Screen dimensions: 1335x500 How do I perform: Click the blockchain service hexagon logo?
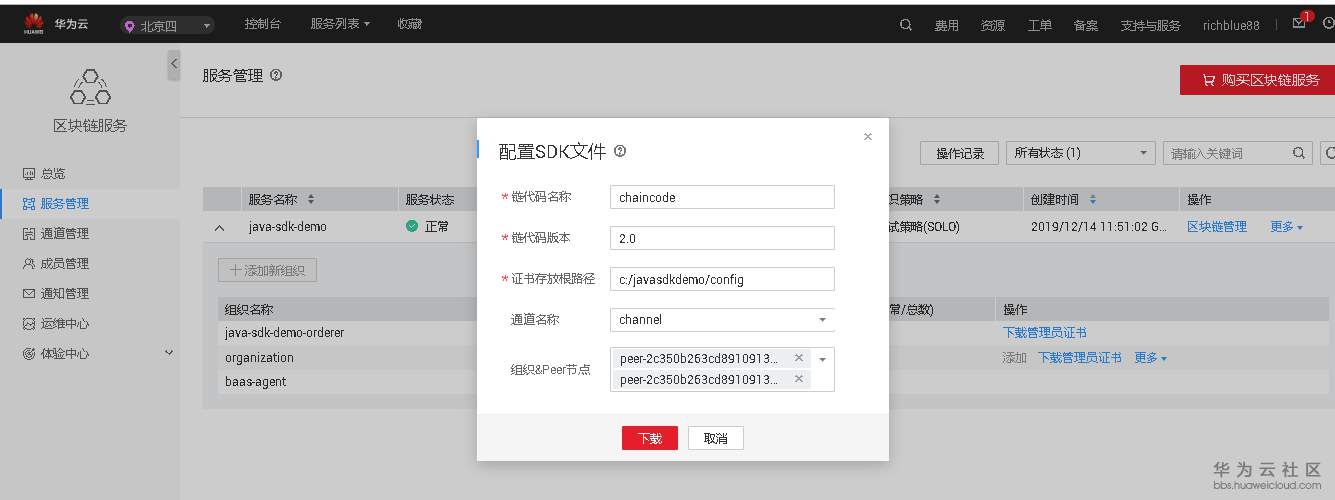(x=90, y=87)
